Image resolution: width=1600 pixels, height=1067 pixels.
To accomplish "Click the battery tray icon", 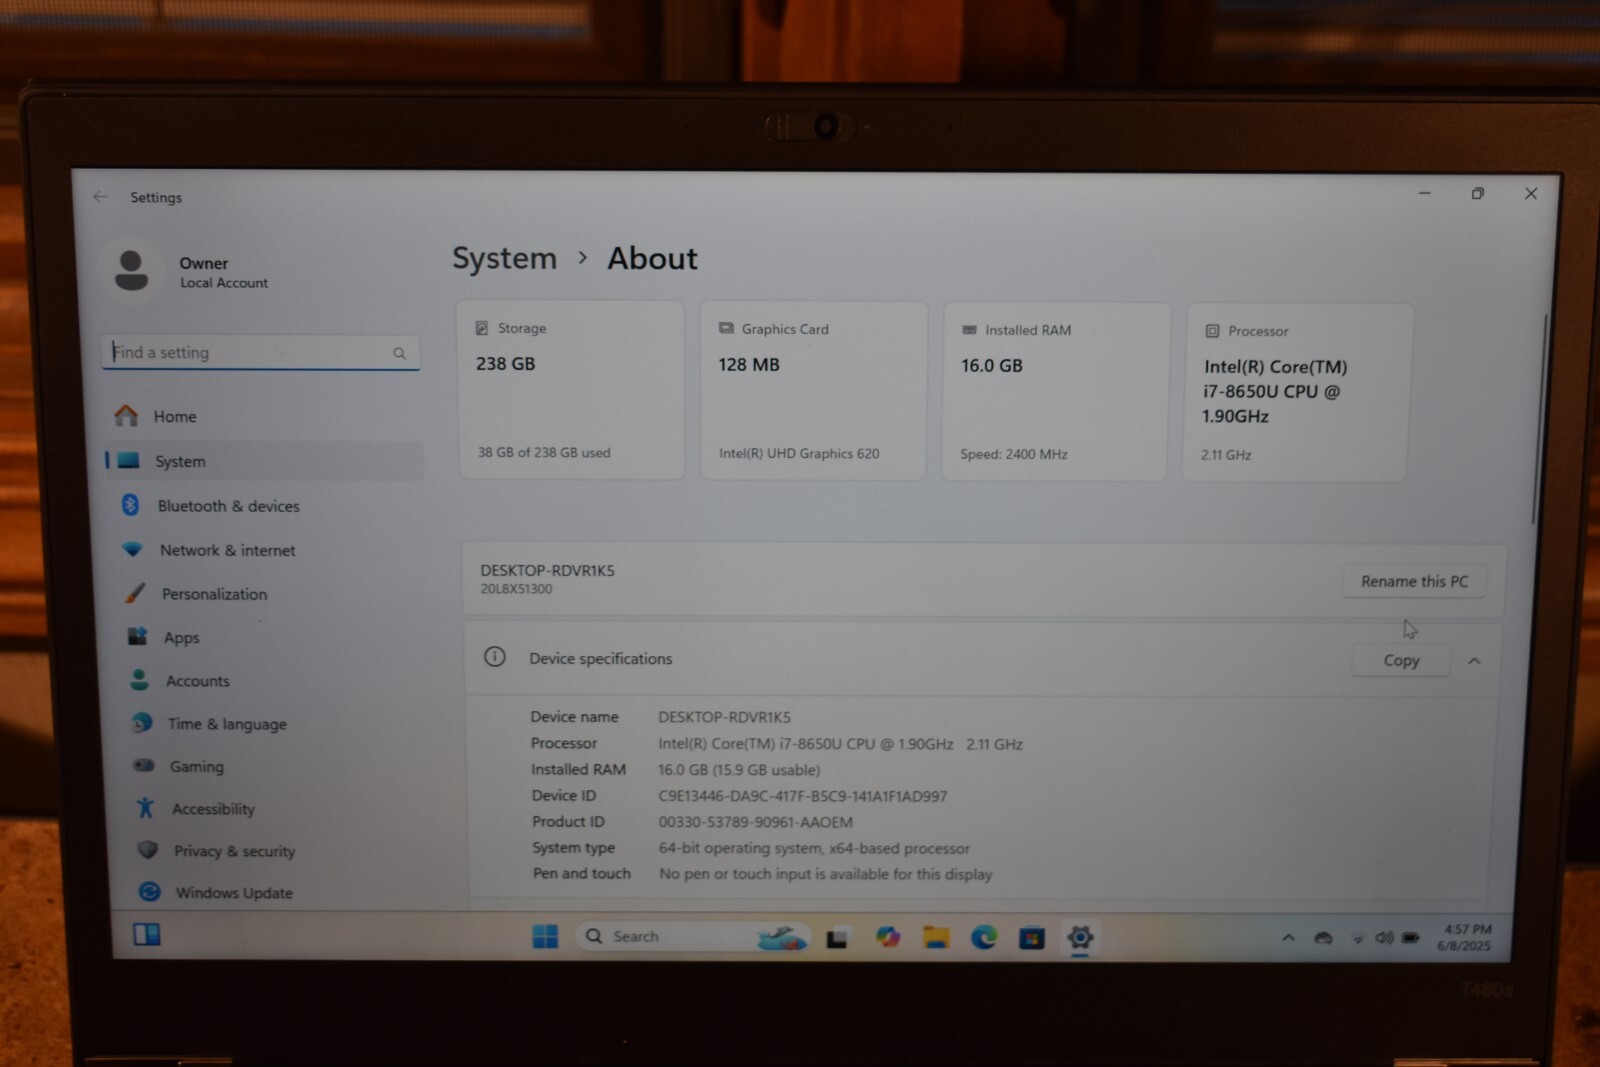I will [x=1410, y=938].
